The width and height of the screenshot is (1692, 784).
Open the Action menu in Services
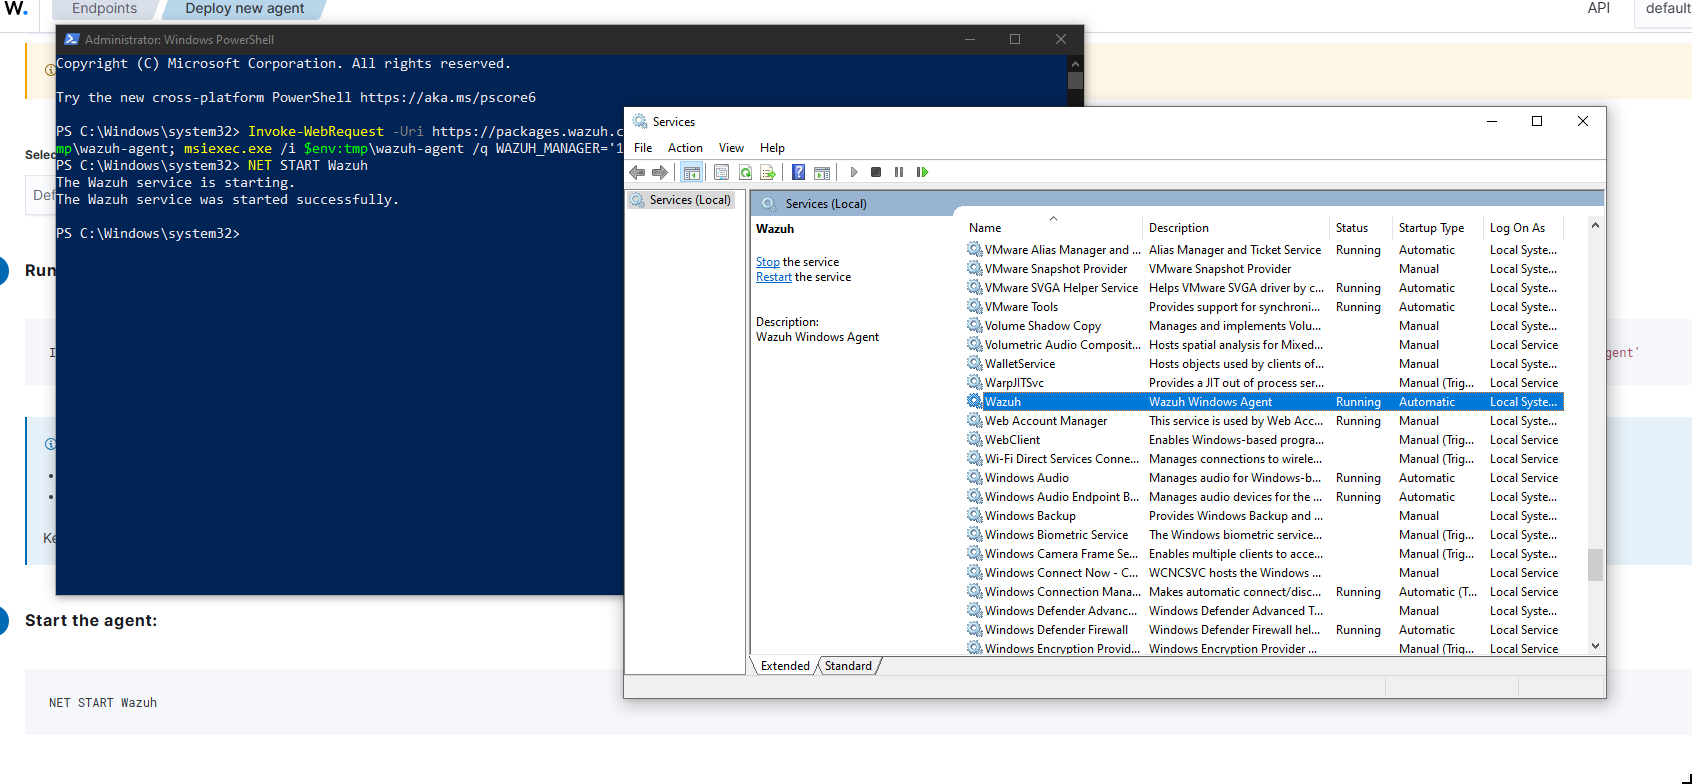point(685,147)
